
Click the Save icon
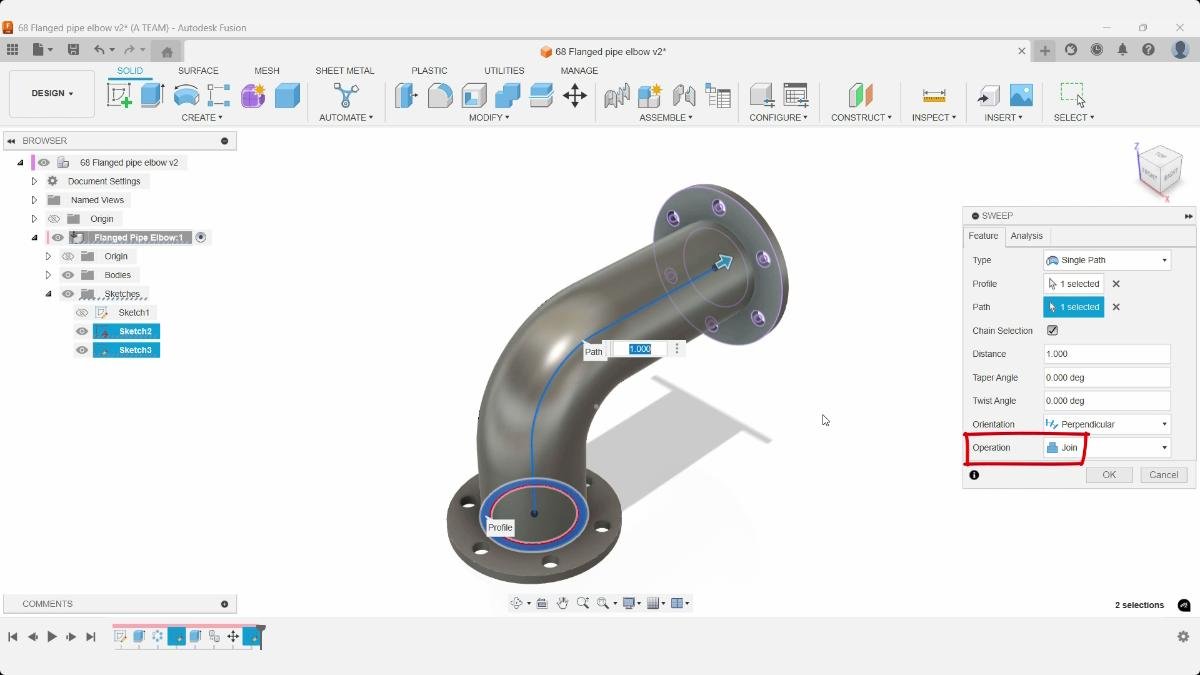pyautogui.click(x=73, y=50)
